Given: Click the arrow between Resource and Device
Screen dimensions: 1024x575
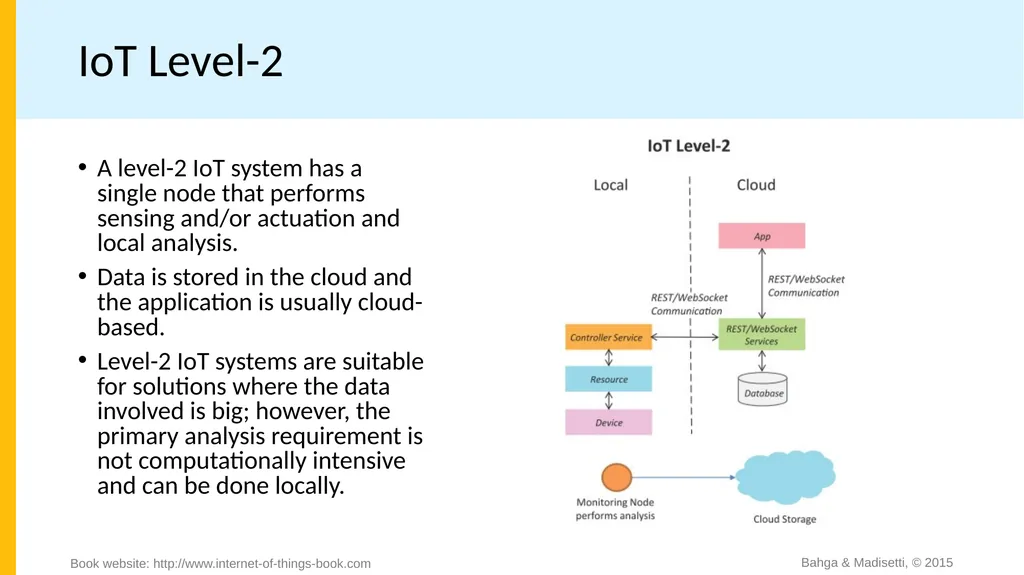Looking at the screenshot, I should pyautogui.click(x=609, y=401).
